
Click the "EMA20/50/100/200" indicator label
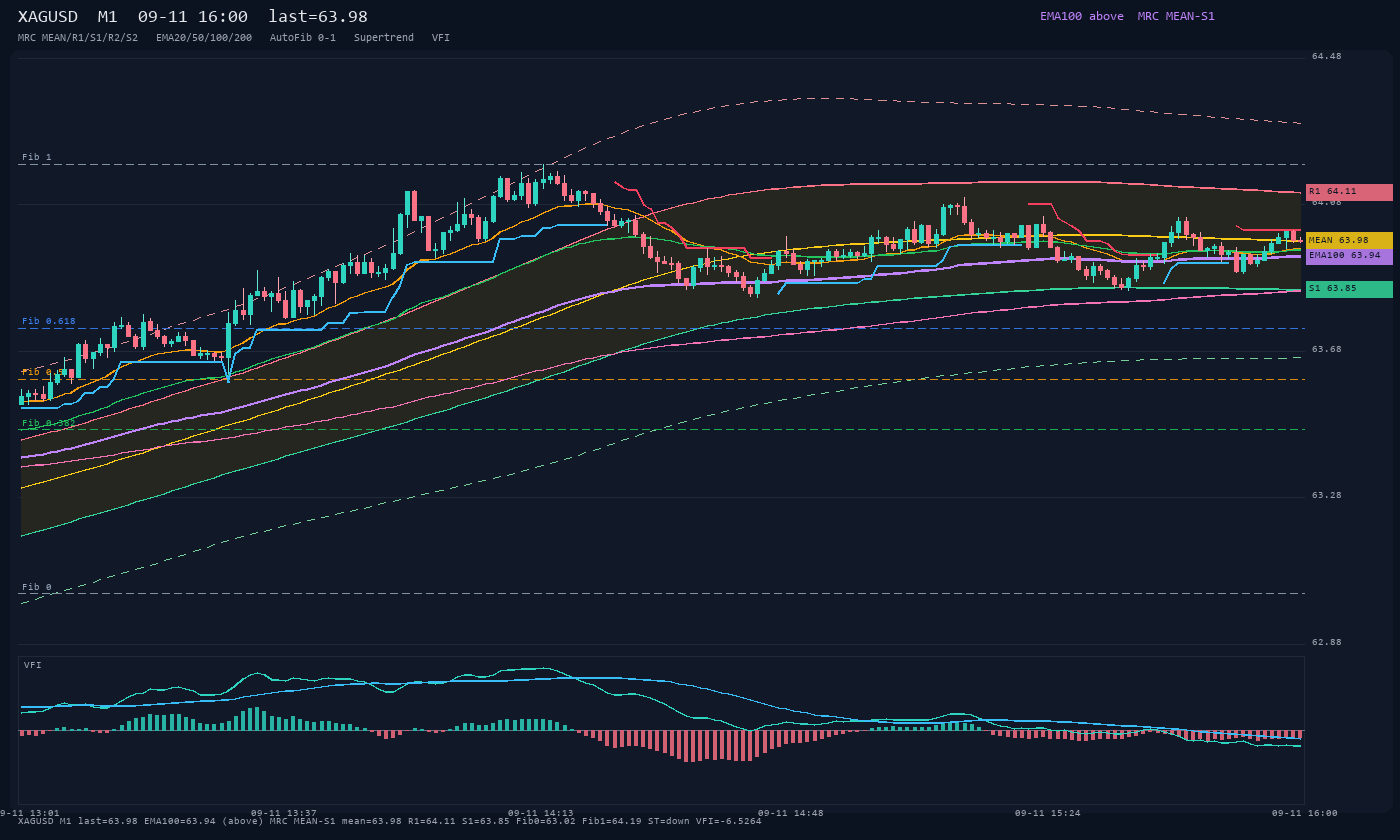pyautogui.click(x=204, y=38)
